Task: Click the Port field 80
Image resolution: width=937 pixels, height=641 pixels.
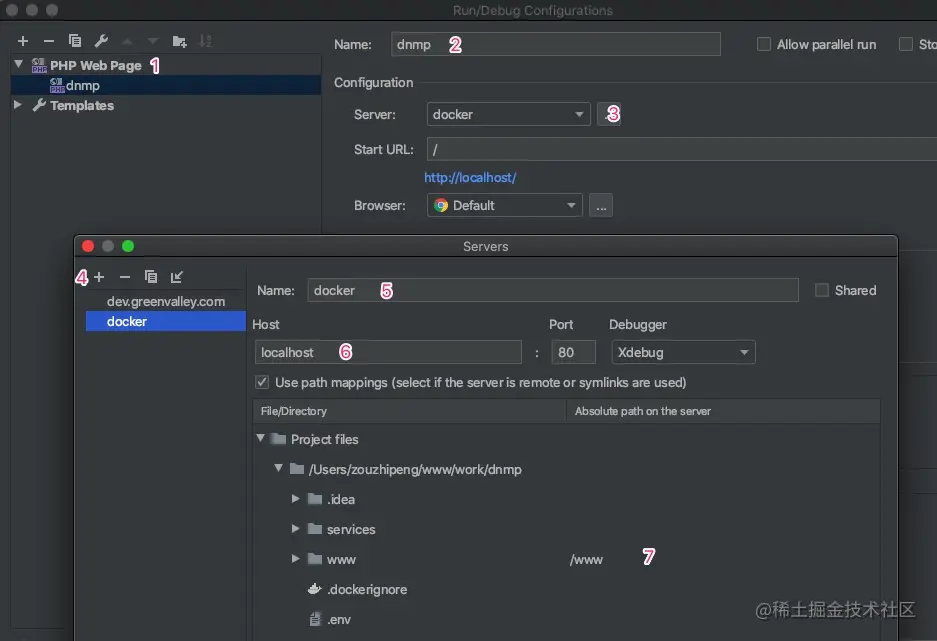Action: (573, 352)
